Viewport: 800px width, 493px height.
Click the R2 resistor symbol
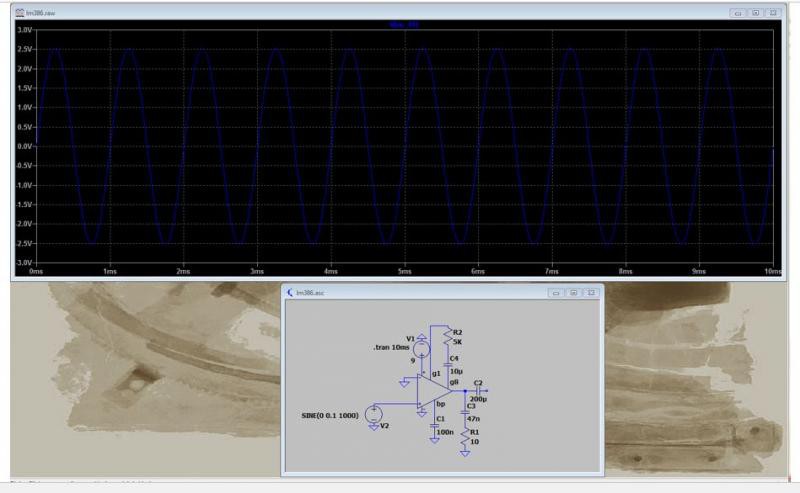(447, 337)
